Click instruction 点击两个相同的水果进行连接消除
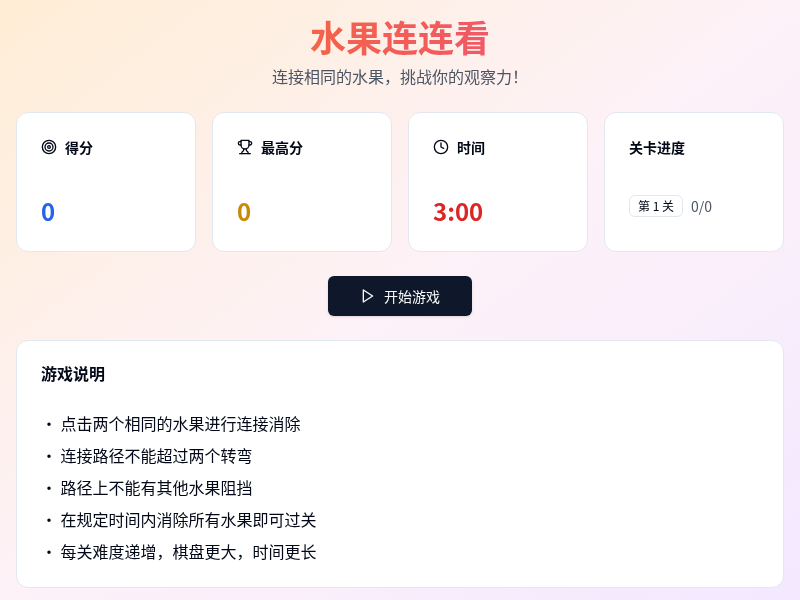The image size is (800, 600). pyautogui.click(x=181, y=424)
